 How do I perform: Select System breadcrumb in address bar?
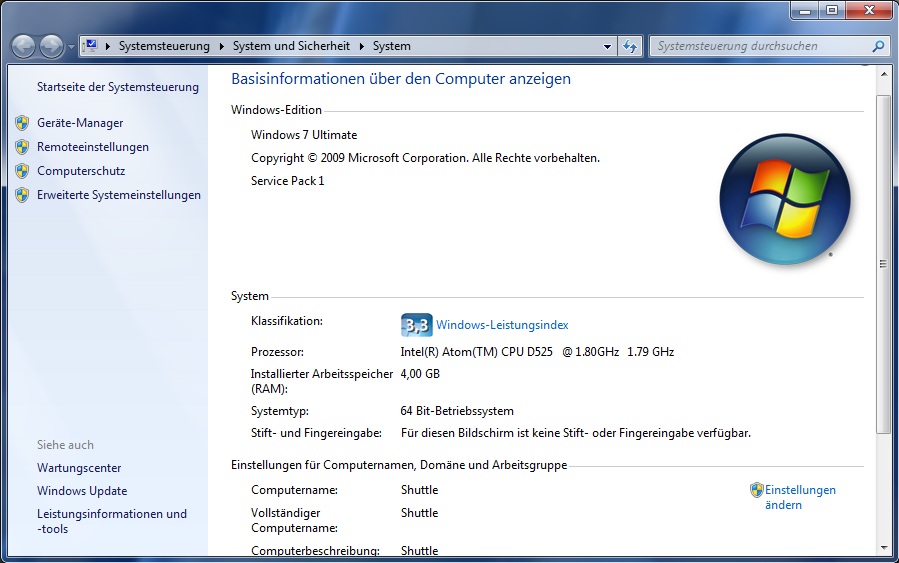pyautogui.click(x=392, y=46)
